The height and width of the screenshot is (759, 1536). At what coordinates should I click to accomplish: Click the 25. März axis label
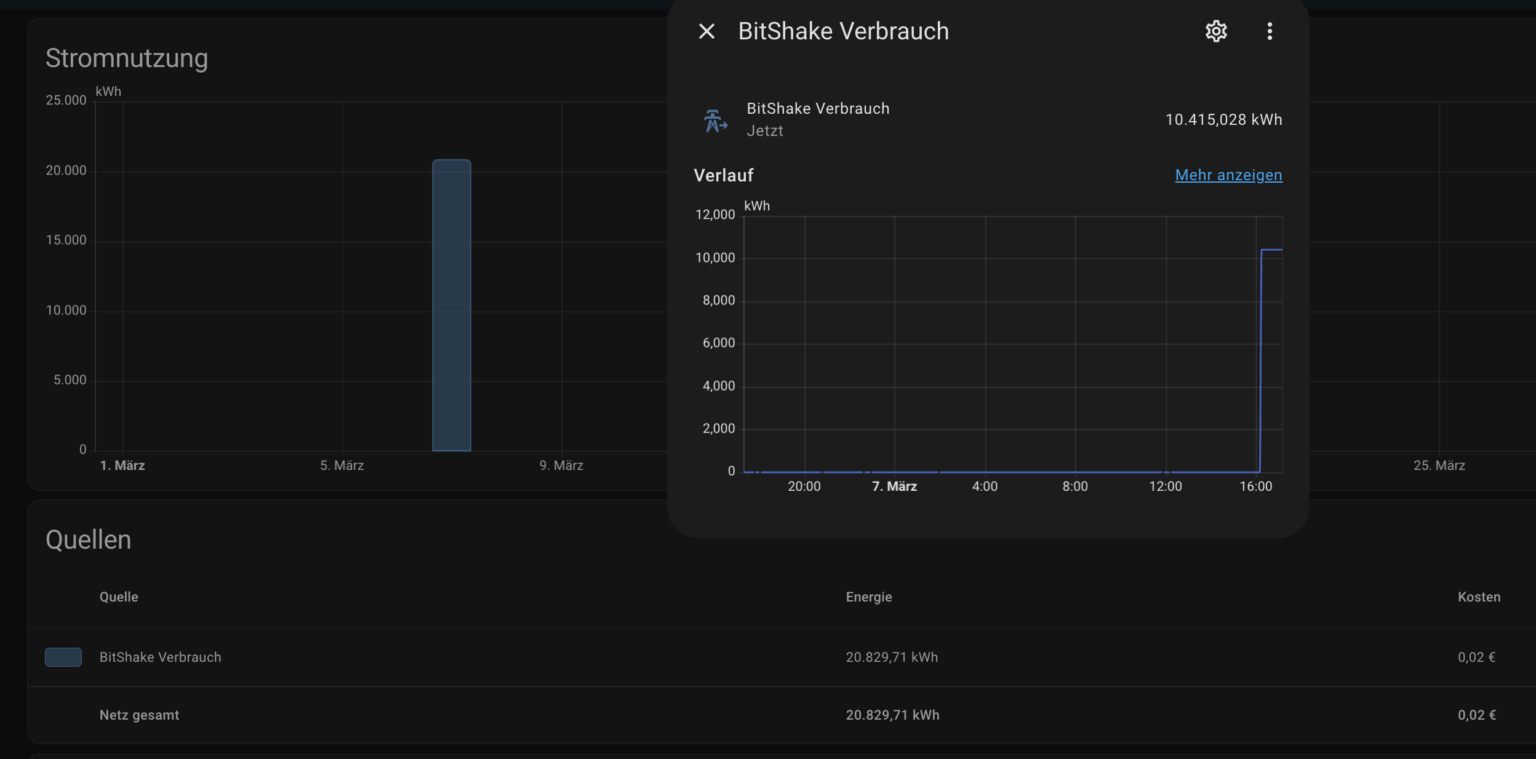click(1439, 465)
